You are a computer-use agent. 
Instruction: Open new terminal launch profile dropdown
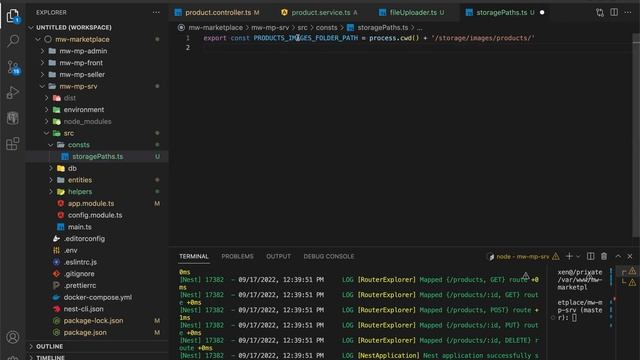578,257
